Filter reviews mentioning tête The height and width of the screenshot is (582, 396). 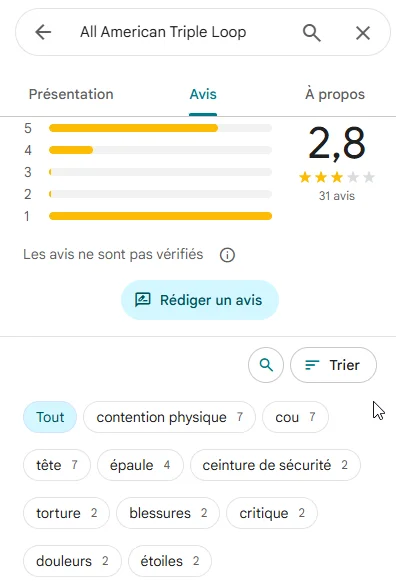[57, 465]
